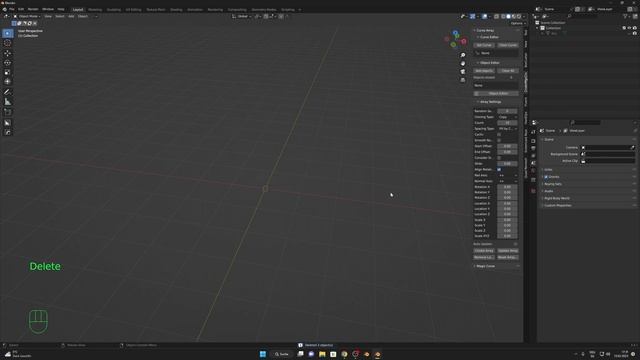Select the Transform tool
The height and width of the screenshot is (360, 640).
point(7,82)
